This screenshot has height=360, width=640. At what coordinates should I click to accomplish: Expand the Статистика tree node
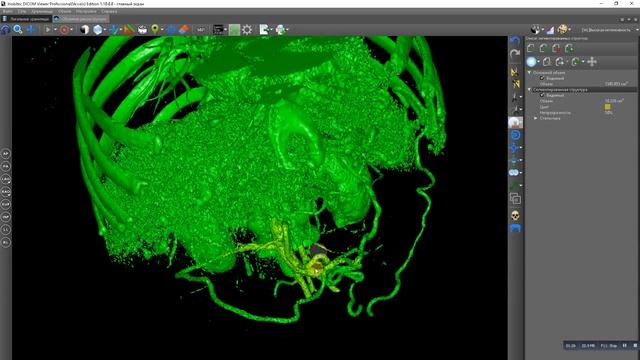[536, 118]
